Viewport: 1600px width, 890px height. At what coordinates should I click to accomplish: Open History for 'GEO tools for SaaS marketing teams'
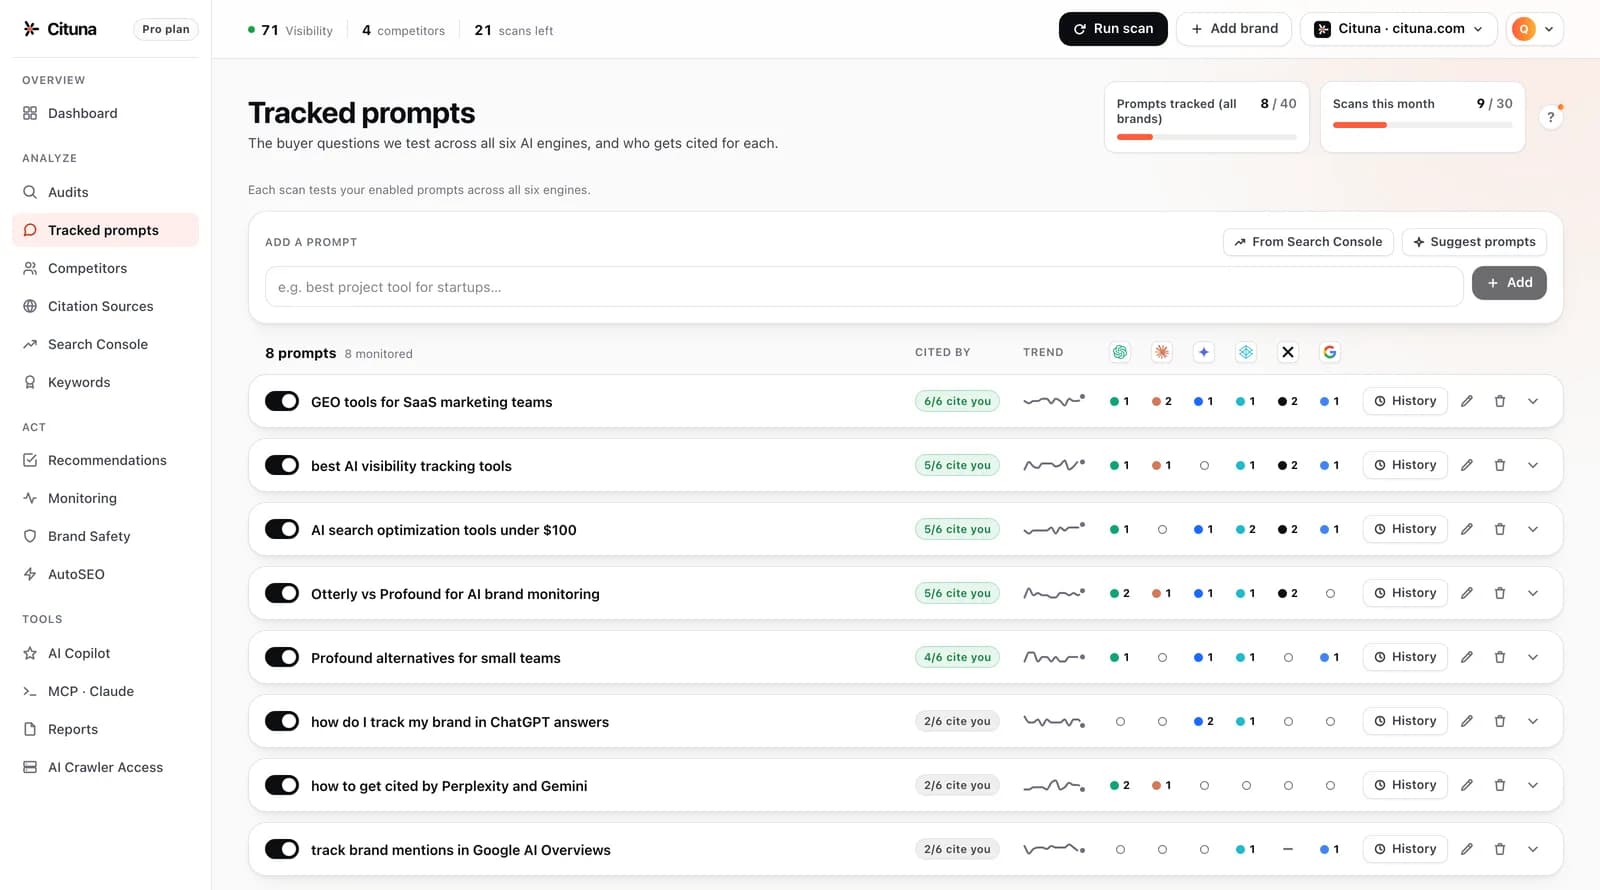tap(1405, 401)
